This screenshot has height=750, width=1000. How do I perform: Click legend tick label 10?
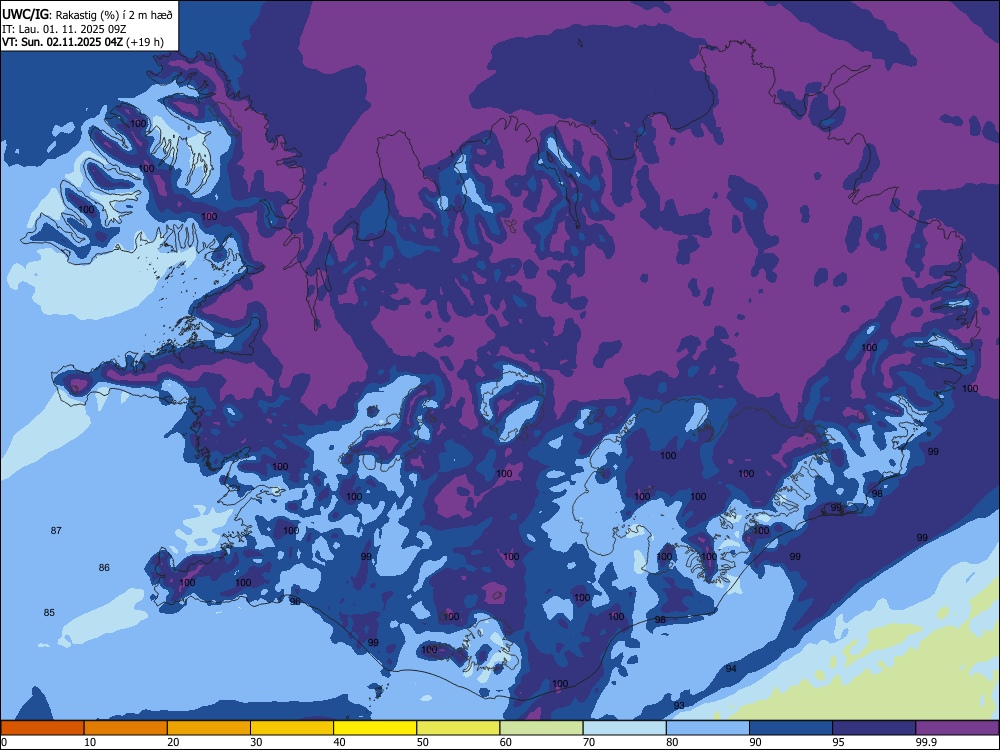[91, 742]
